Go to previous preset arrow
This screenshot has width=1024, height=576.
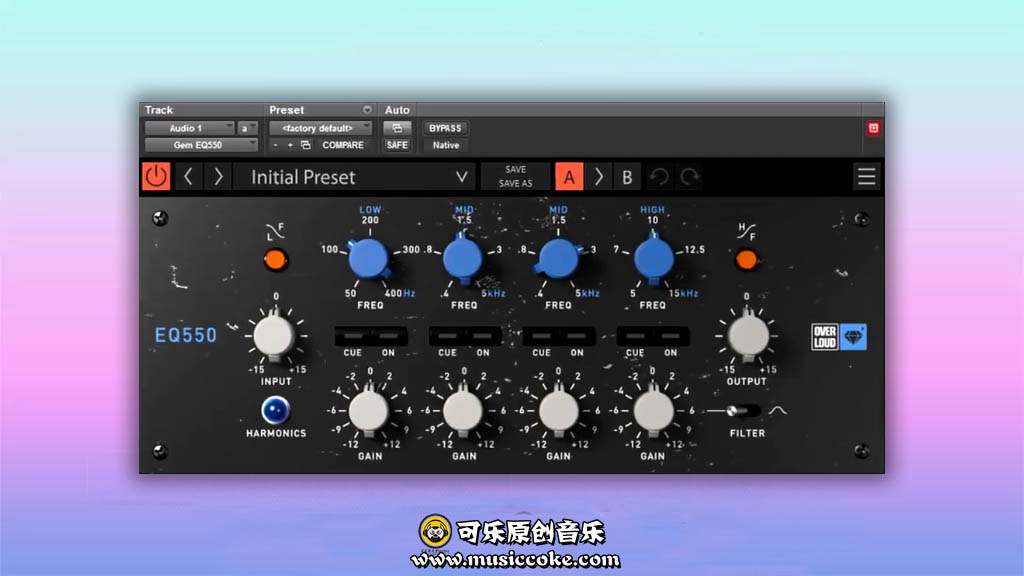[188, 176]
